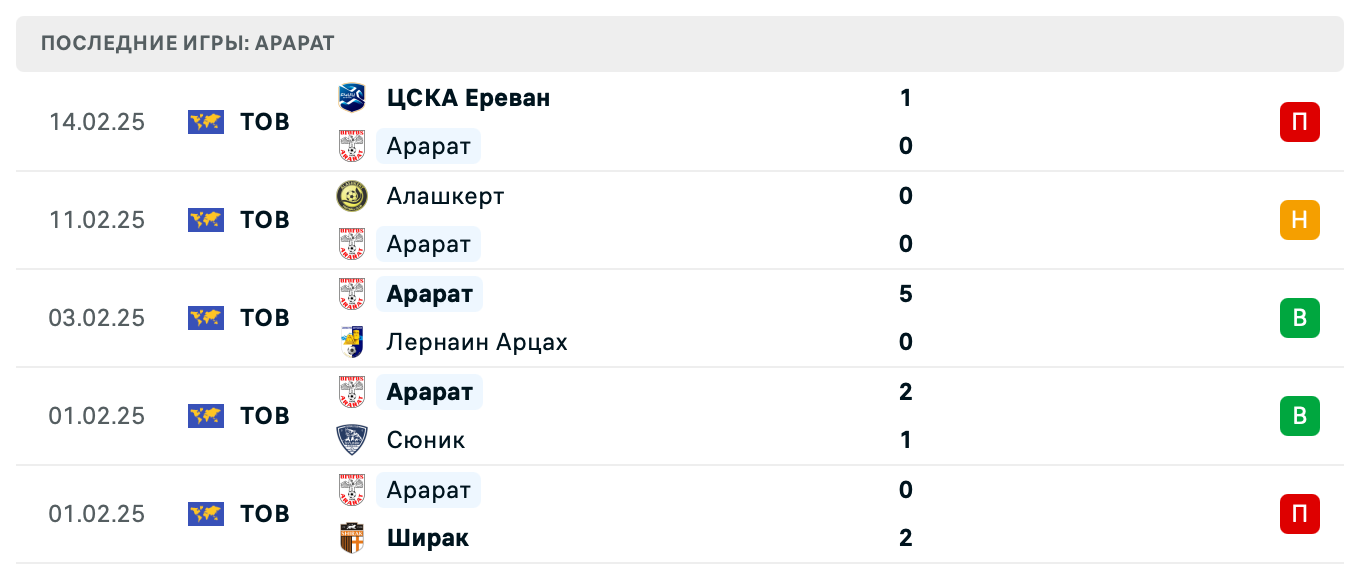Viewport: 1362px width, 576px height.
Task: Select the red П badge for the ЦСКА loss
Action: tap(1300, 122)
